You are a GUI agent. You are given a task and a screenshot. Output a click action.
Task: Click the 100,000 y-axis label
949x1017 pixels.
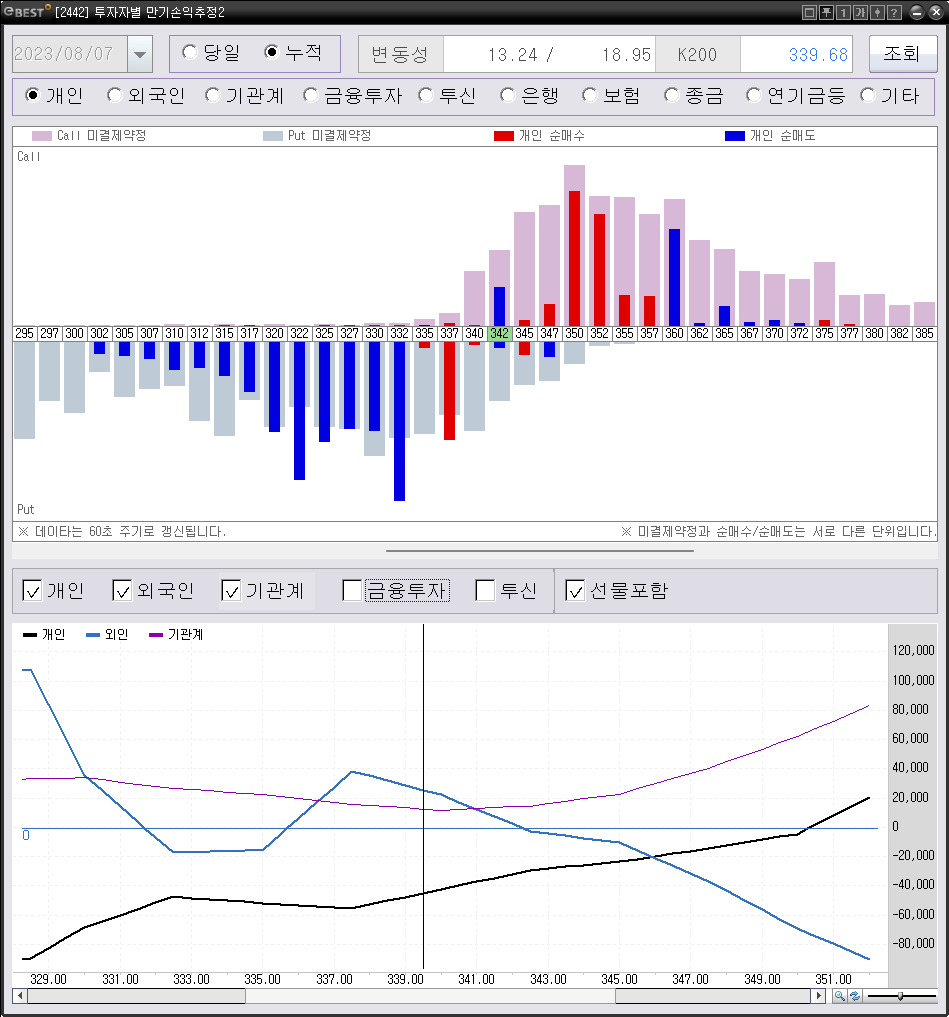pos(913,680)
